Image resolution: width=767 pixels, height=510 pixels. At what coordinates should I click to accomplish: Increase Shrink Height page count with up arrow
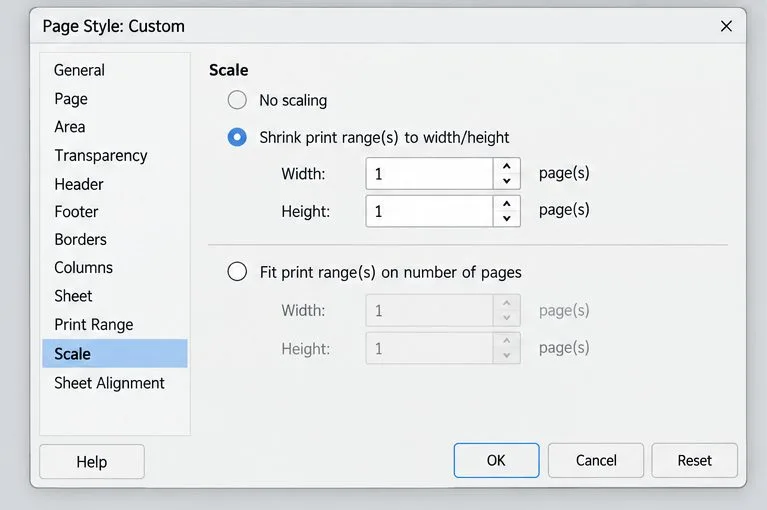click(507, 204)
